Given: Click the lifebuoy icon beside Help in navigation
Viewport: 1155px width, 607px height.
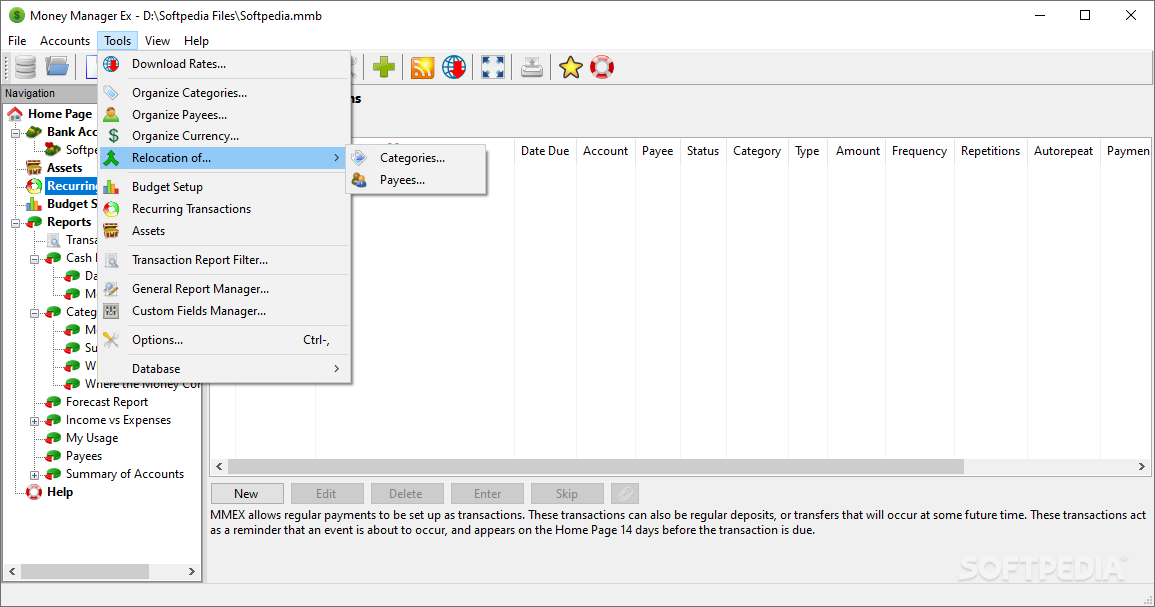Looking at the screenshot, I should [34, 492].
